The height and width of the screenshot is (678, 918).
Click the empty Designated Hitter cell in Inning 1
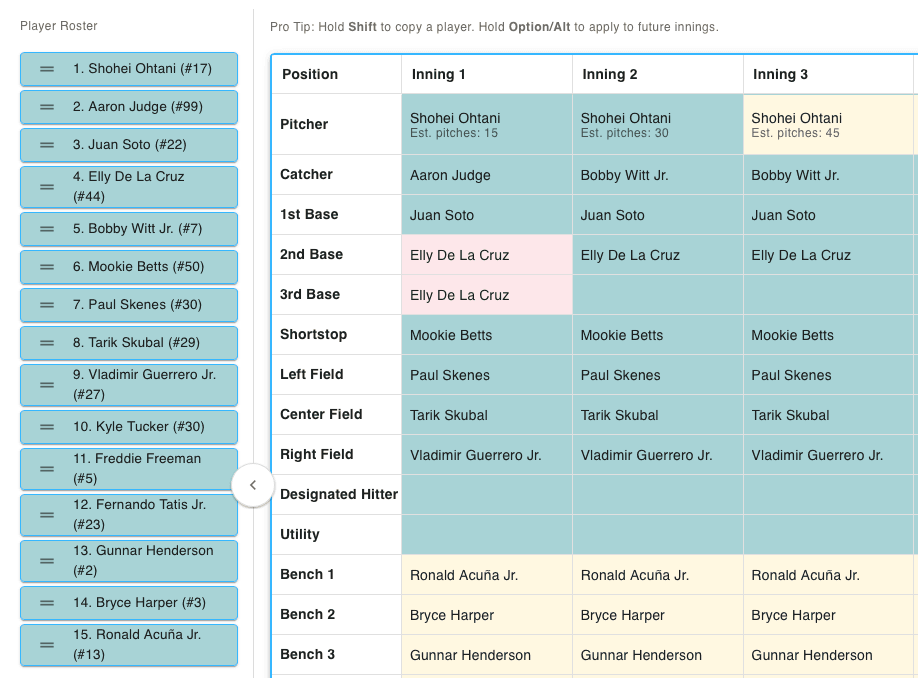(486, 494)
